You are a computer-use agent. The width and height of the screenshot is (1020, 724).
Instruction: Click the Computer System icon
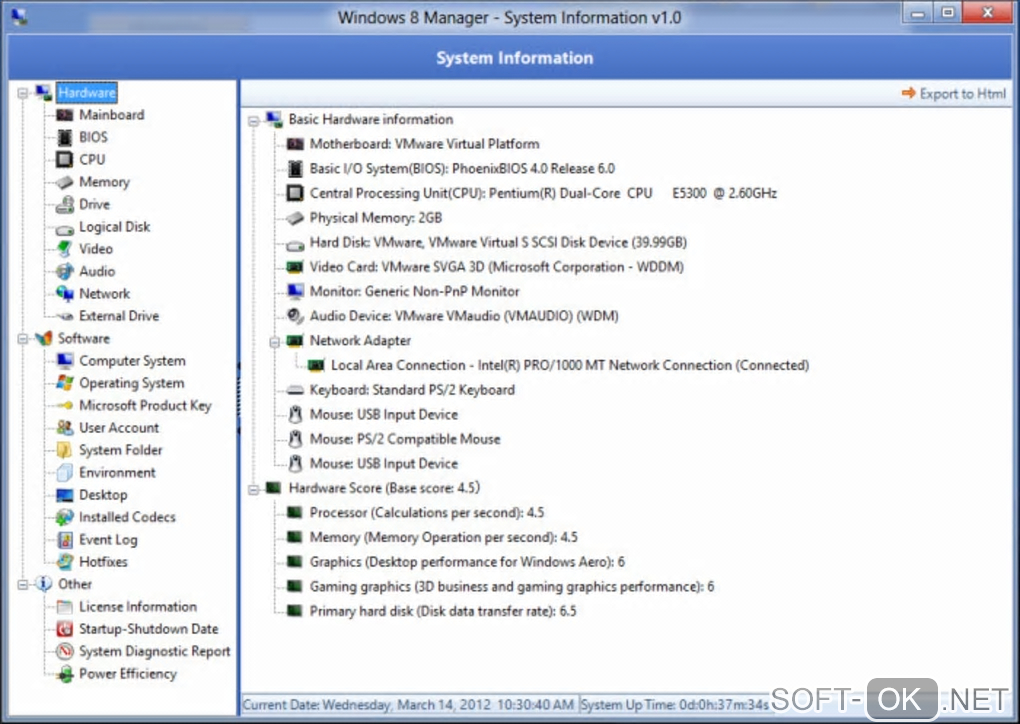64,361
